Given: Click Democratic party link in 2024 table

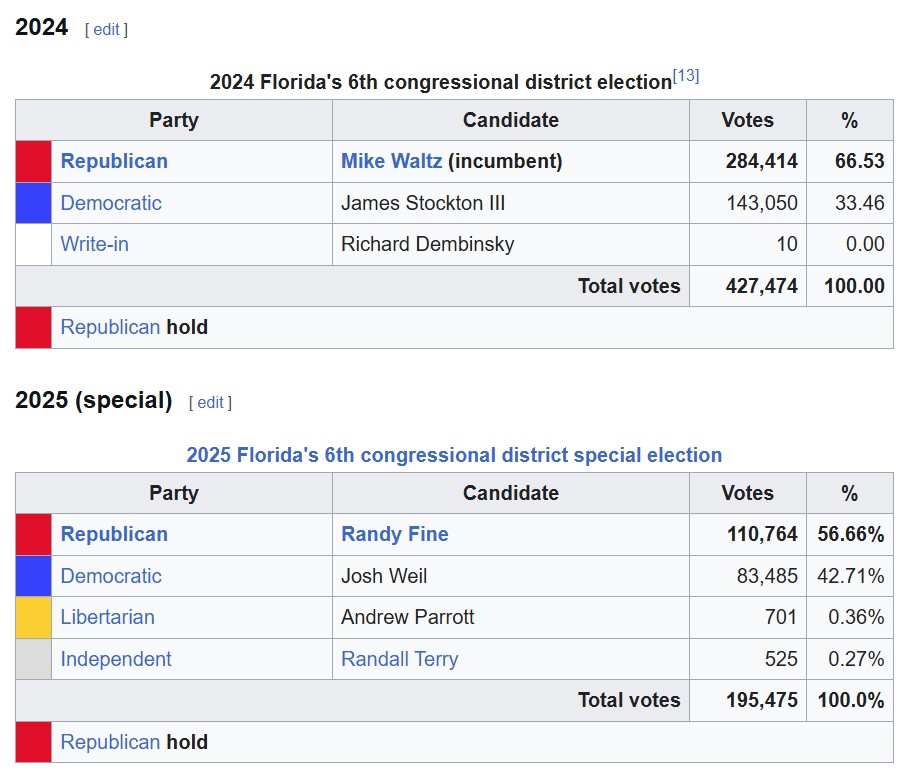Looking at the screenshot, I should pos(111,203).
